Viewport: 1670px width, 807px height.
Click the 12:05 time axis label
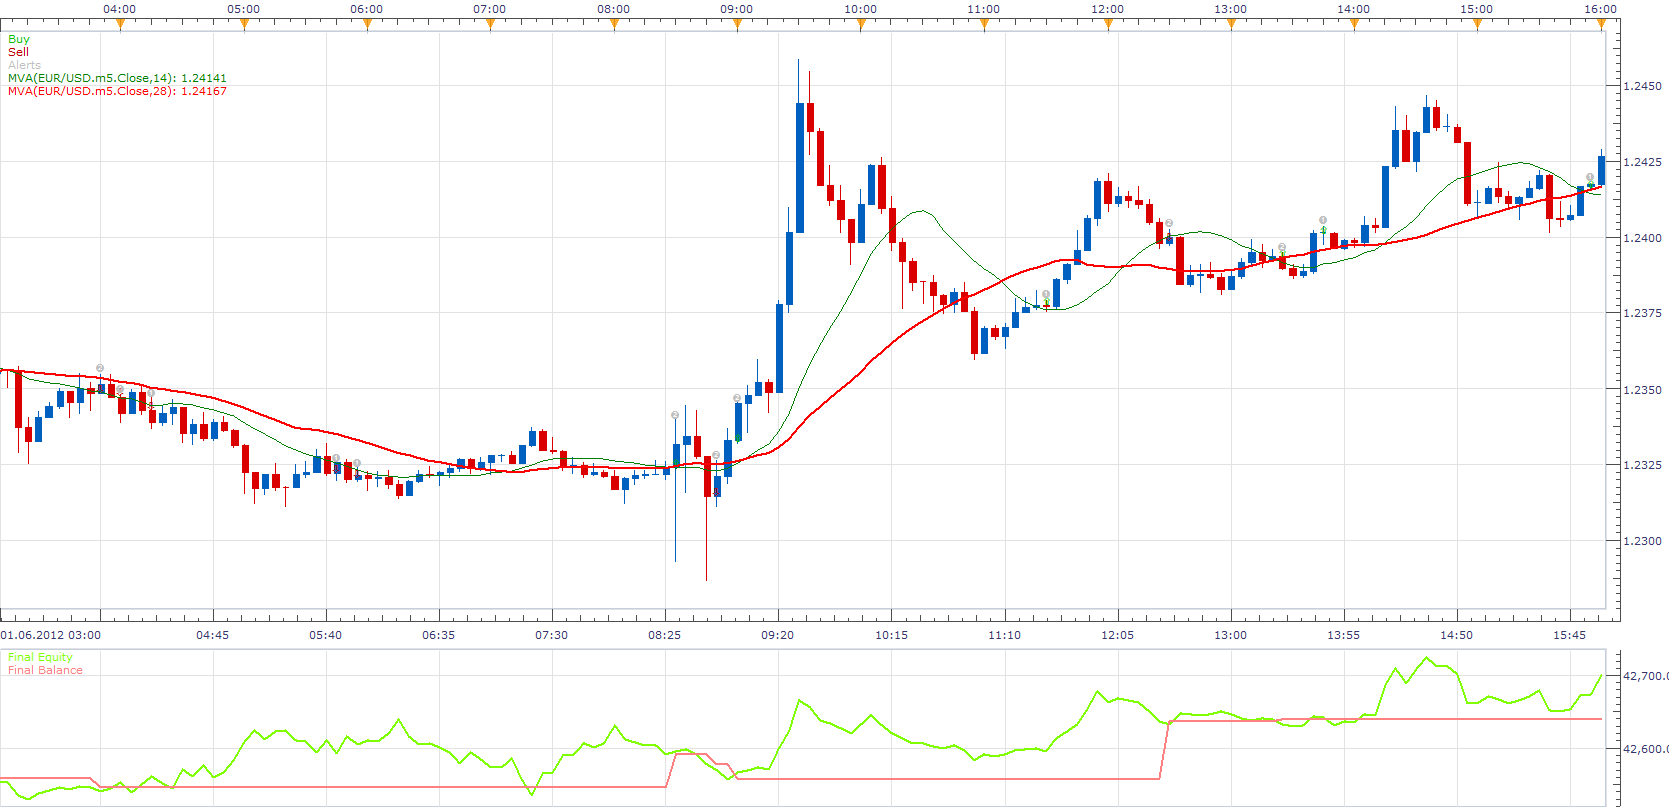[1117, 635]
